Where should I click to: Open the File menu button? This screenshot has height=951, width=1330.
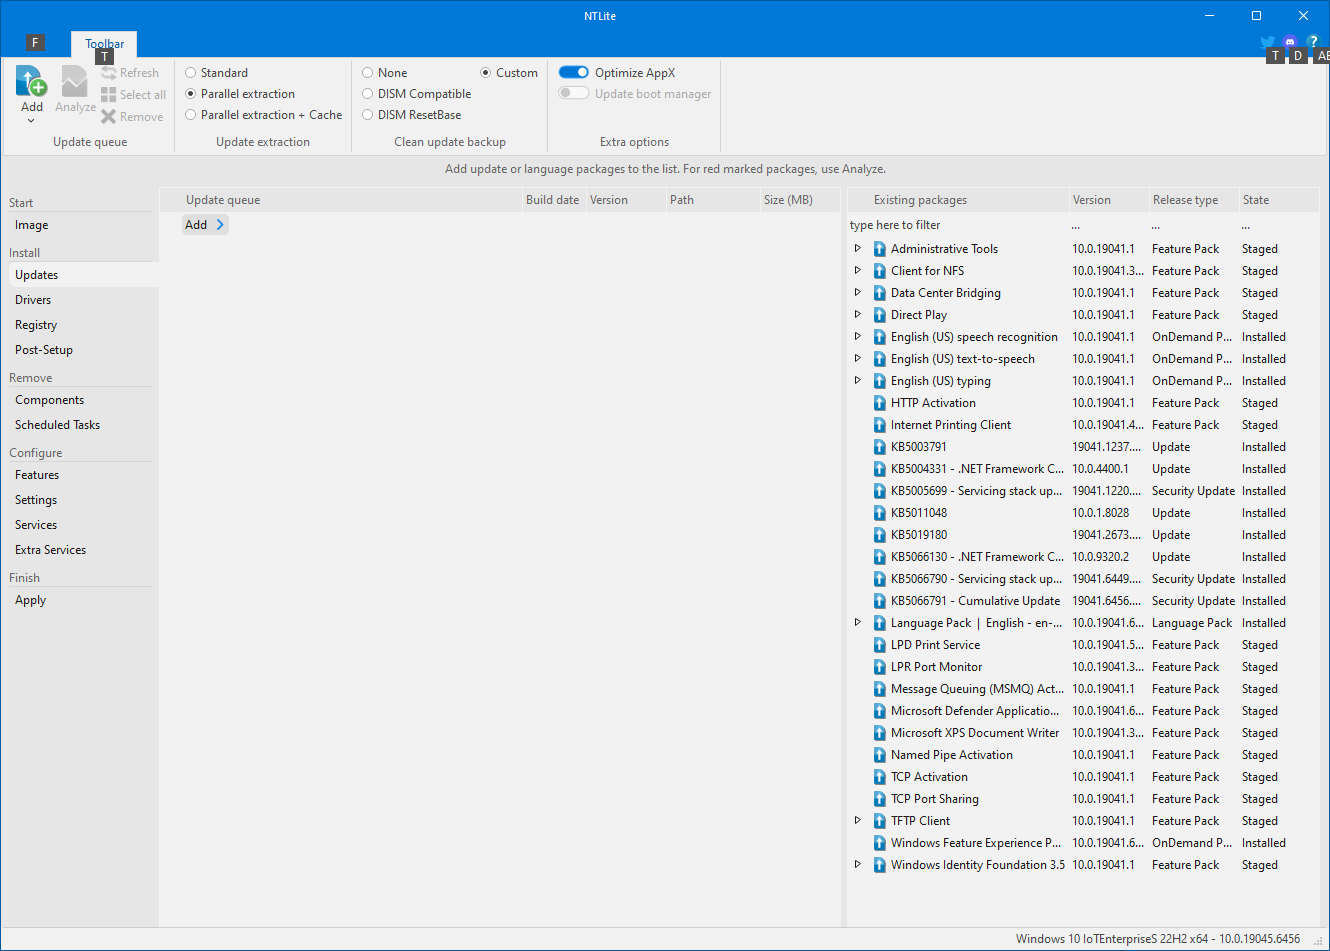36,42
